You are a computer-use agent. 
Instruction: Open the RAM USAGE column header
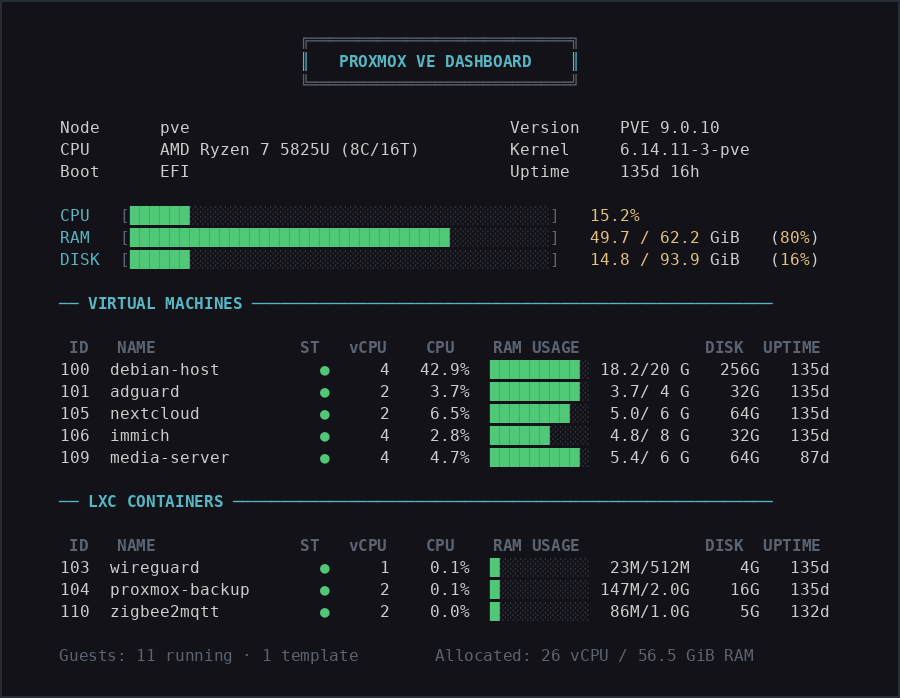tap(535, 347)
